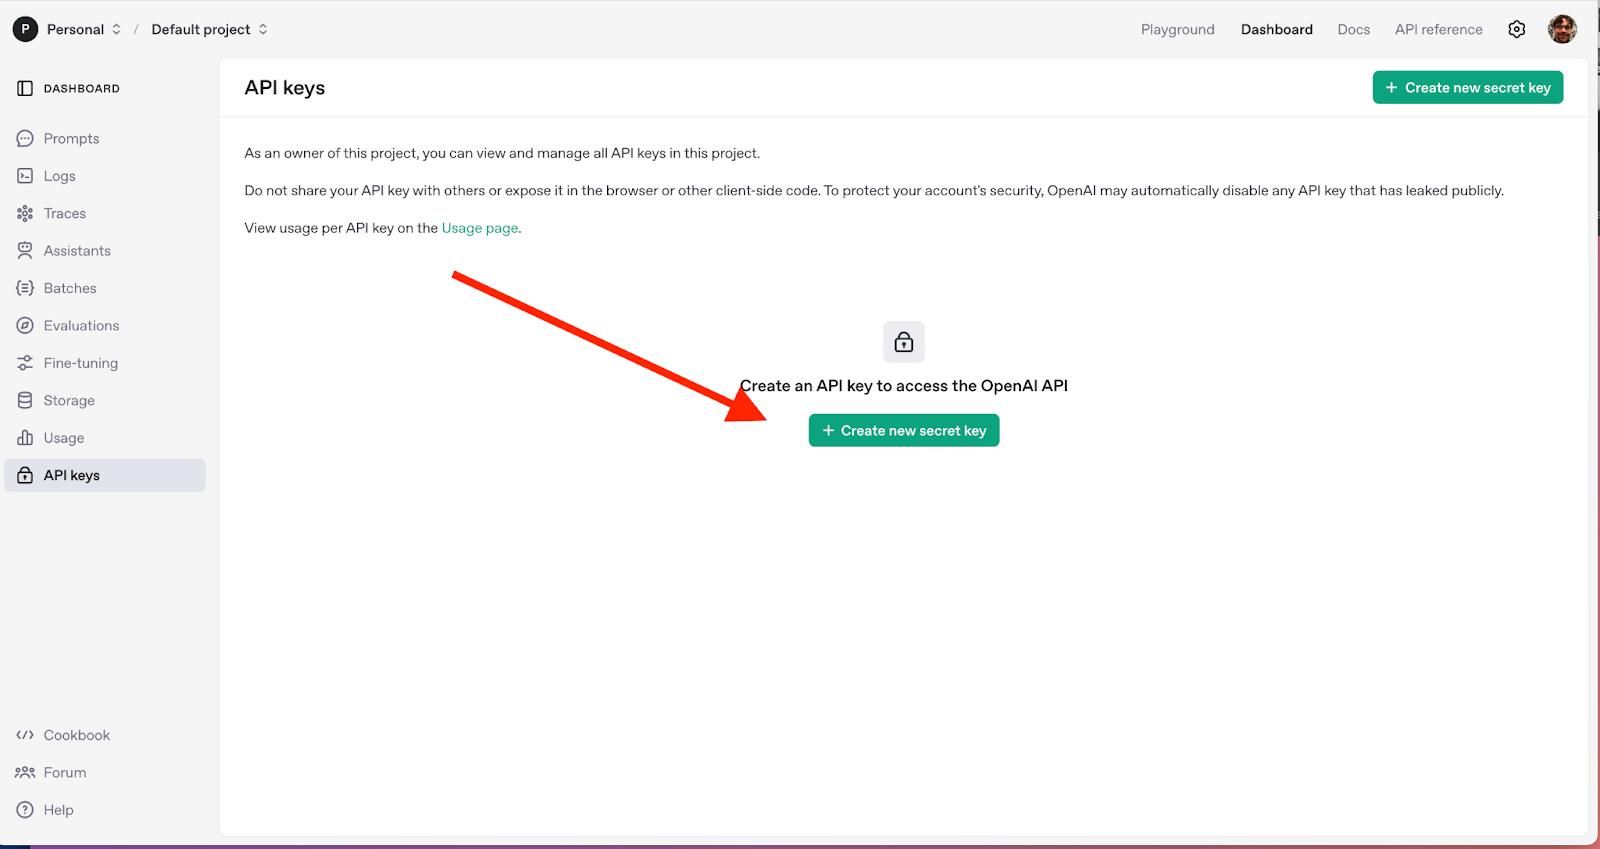The width and height of the screenshot is (1600, 849).
Task: Click the 'As an owner of this project' sentence
Action: click(x=502, y=153)
